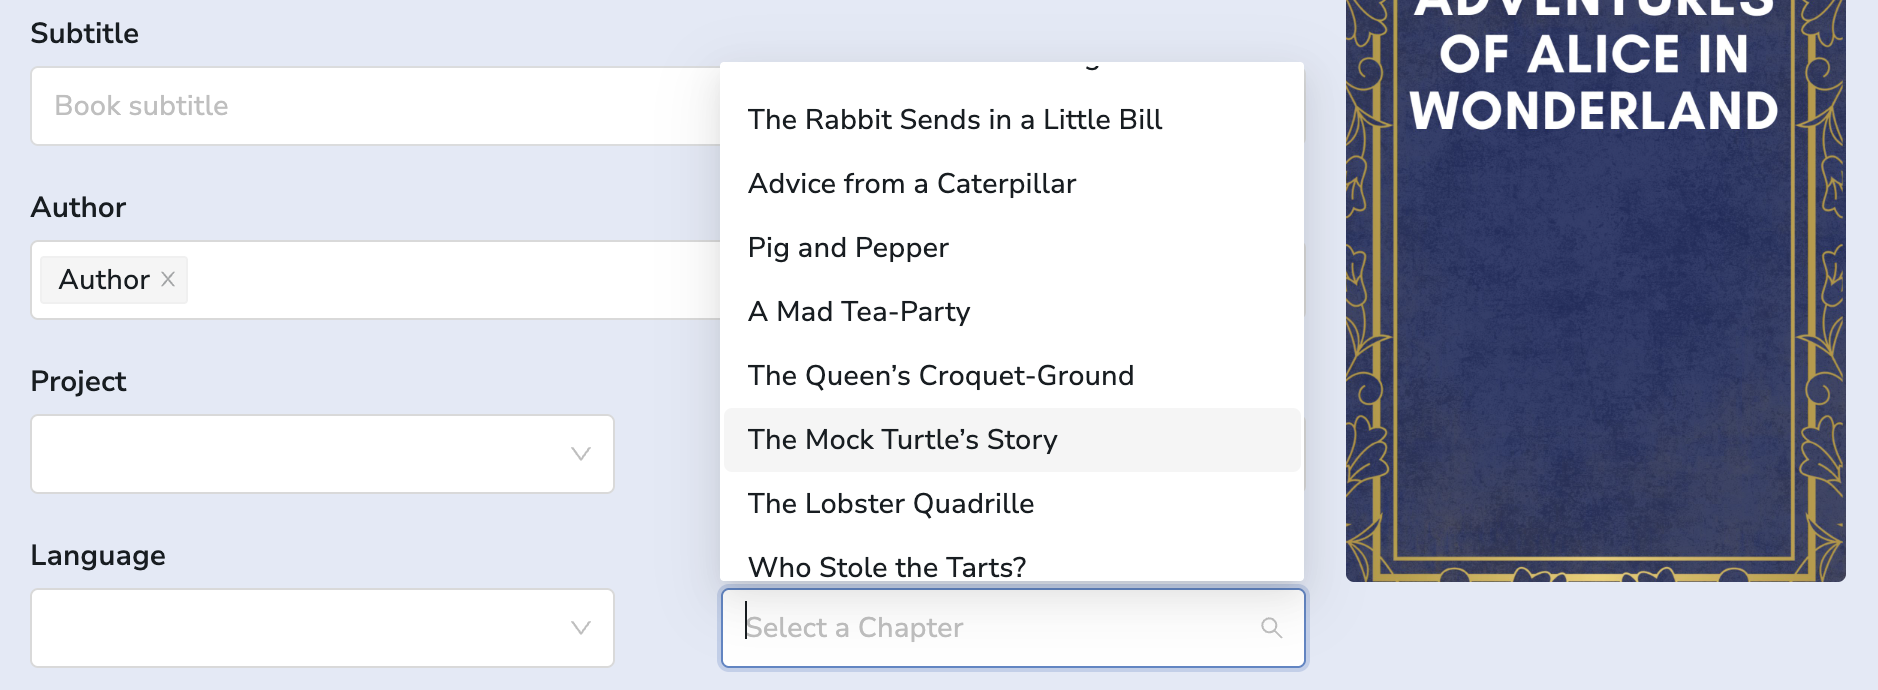Pick the 'Pig and Pepper' option
1878x690 pixels.
848,248
